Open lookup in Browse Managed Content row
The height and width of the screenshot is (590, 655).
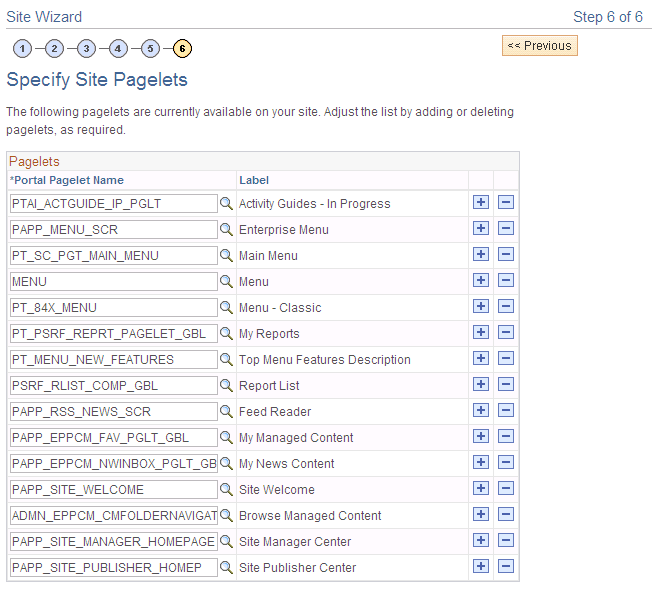pos(226,515)
